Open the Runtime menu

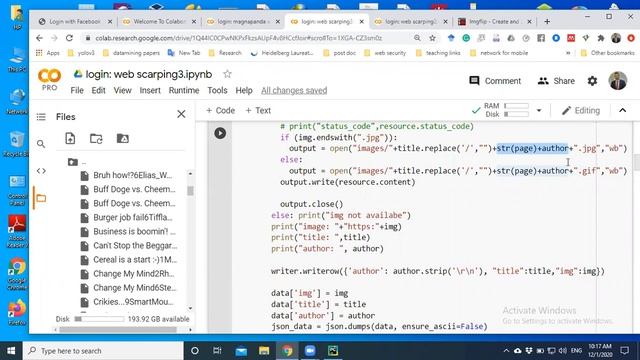click(x=184, y=90)
